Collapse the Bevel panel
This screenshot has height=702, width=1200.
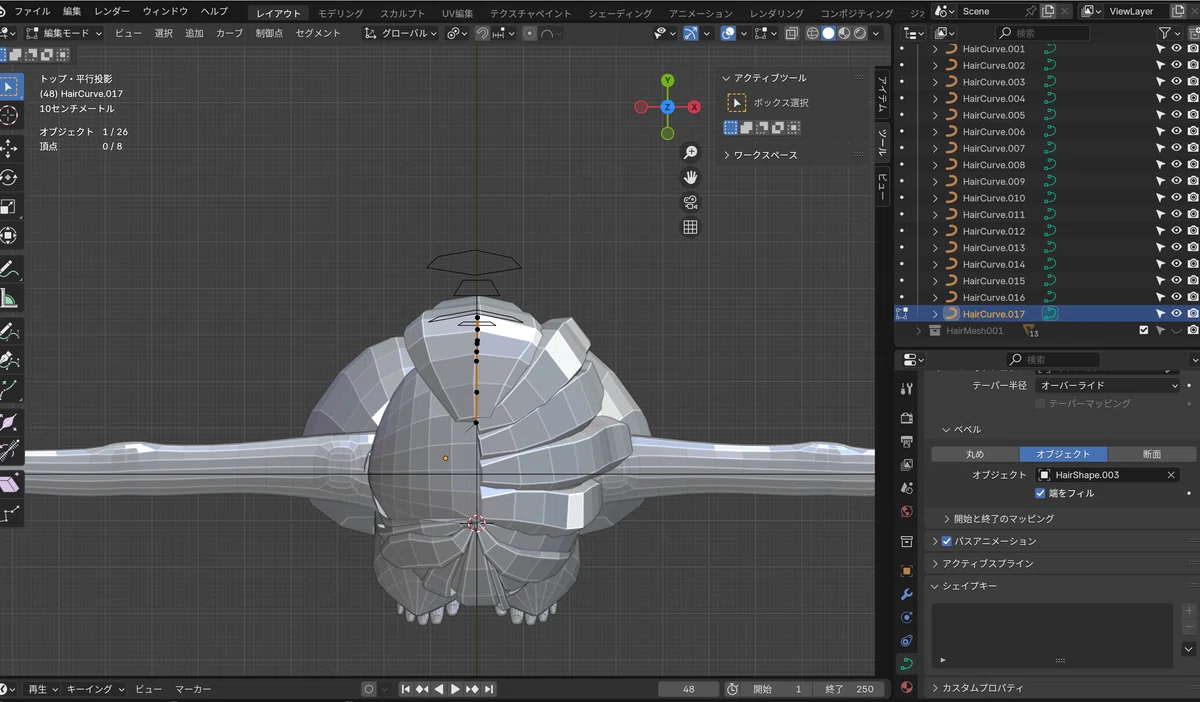click(948, 429)
